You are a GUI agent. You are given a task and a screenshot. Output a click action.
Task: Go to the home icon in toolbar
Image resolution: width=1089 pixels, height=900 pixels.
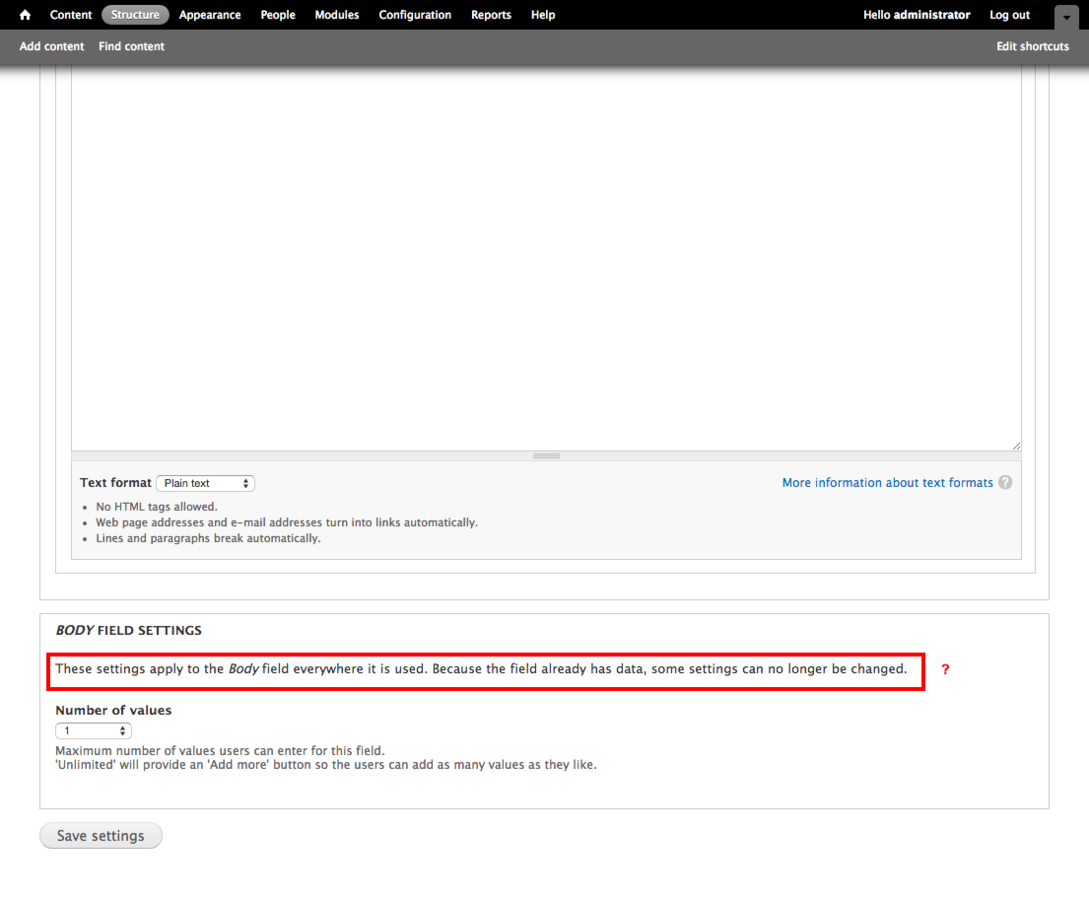[x=25, y=15]
